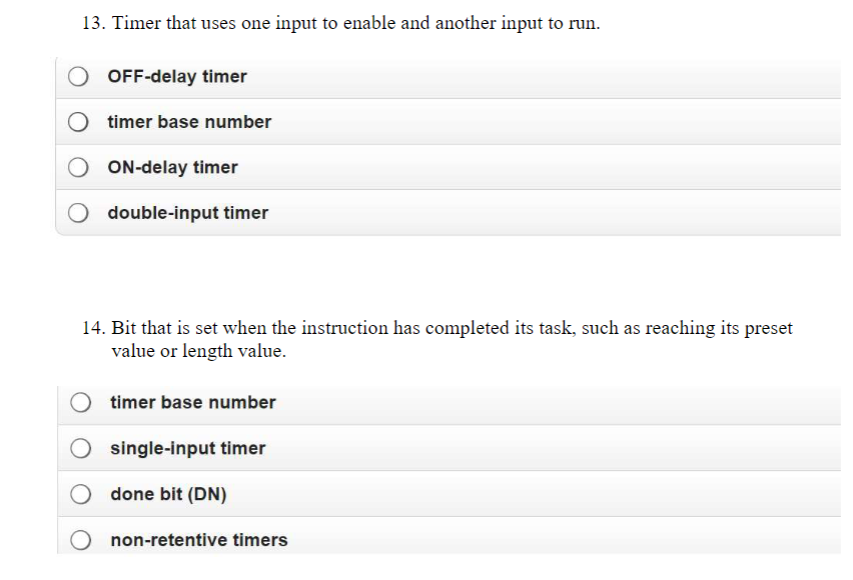Select timer base number for question 14
This screenshot has height=580, width=853.
(x=80, y=402)
